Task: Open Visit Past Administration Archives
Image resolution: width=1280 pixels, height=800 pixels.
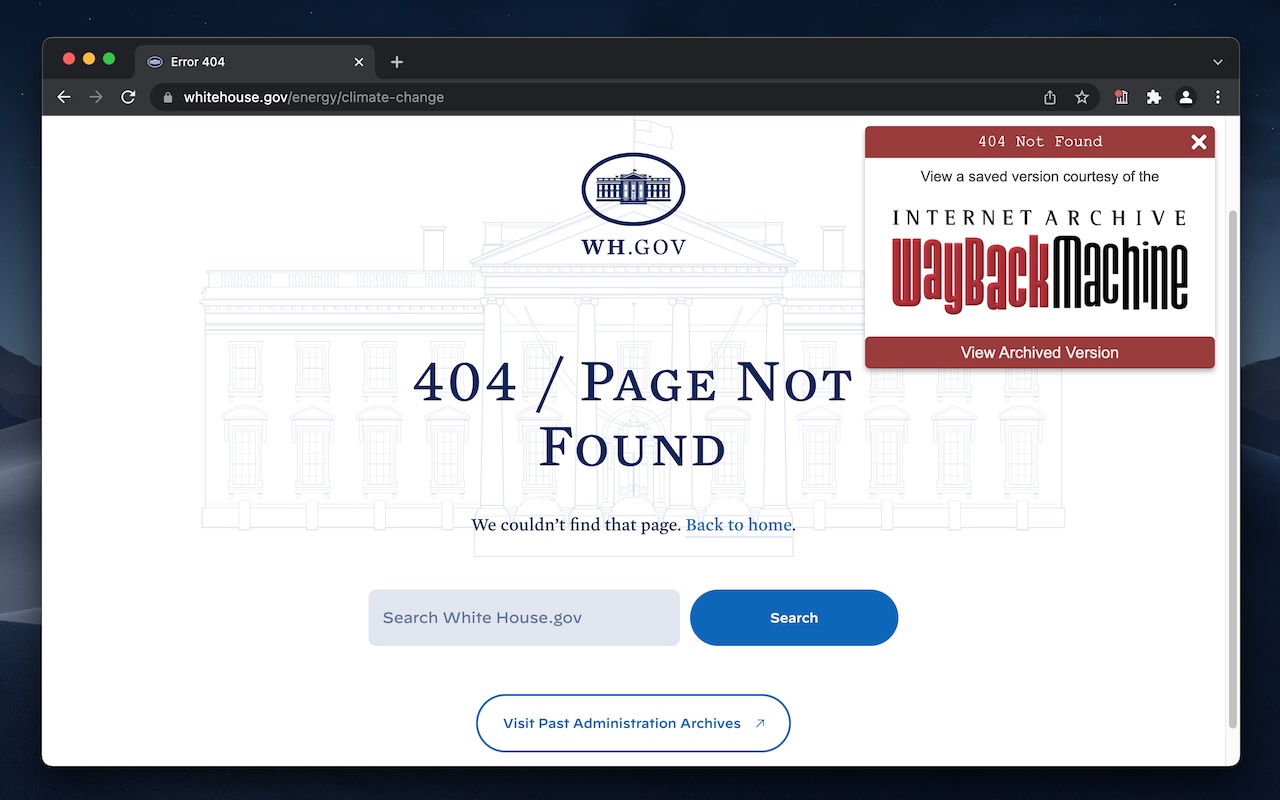Action: pyautogui.click(x=632, y=723)
